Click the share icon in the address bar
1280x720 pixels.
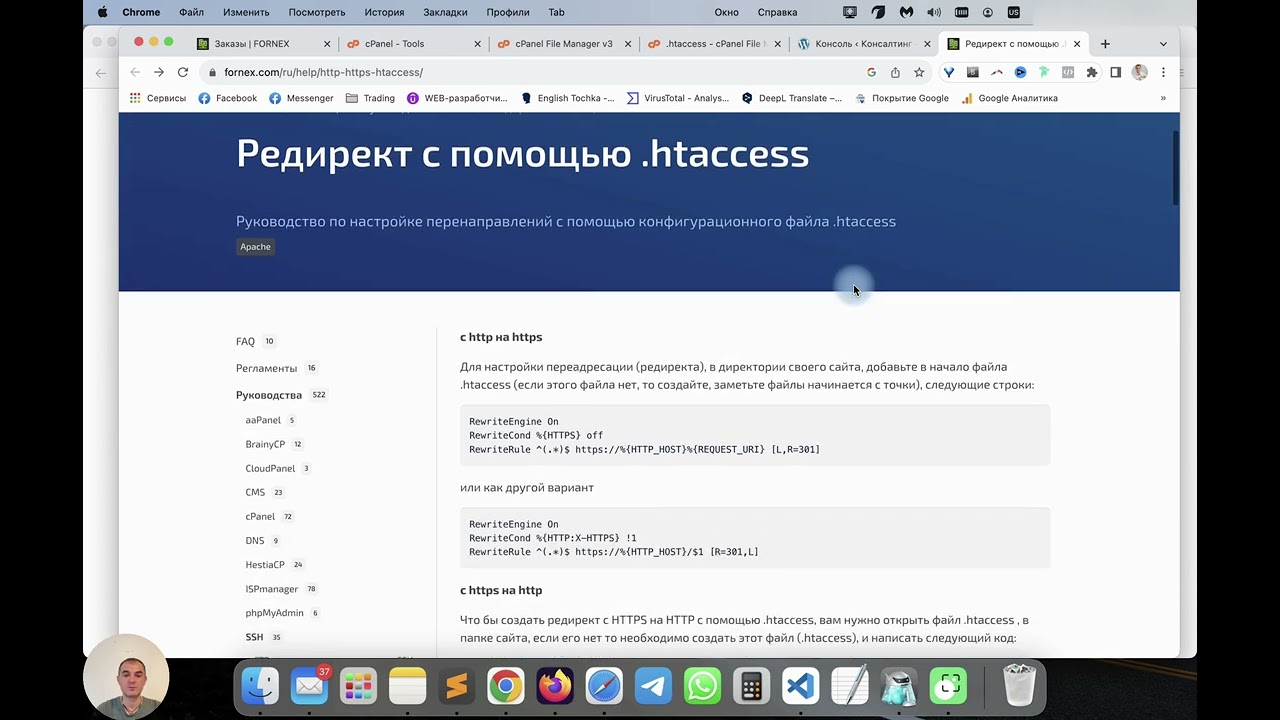coord(895,72)
